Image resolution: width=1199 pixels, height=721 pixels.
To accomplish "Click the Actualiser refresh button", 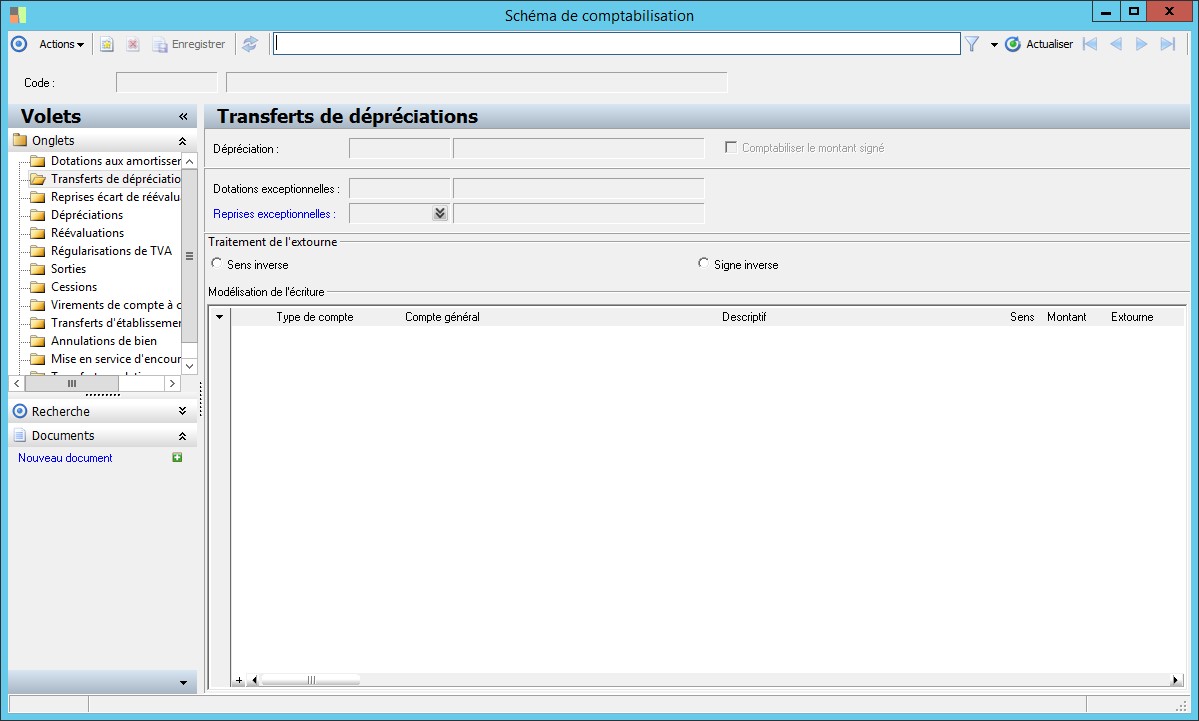I will (1039, 44).
